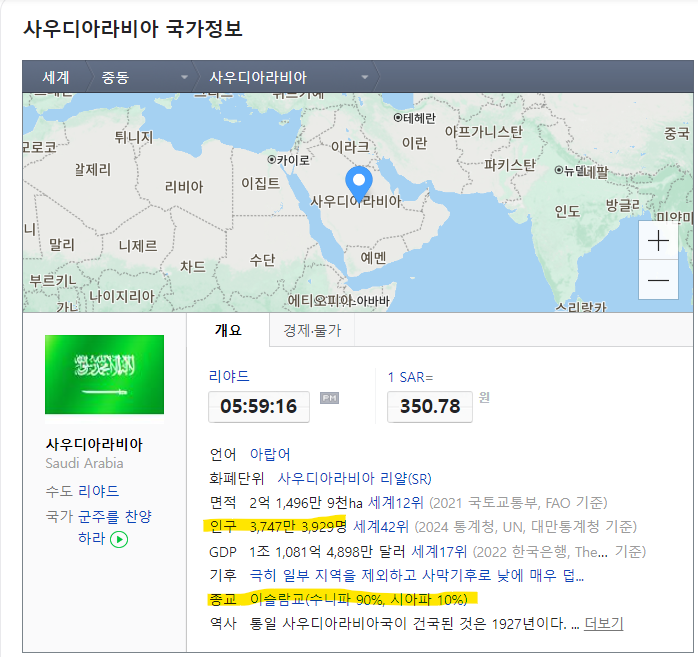Click the 사우디아라비아 국가정보 heading

tap(133, 29)
